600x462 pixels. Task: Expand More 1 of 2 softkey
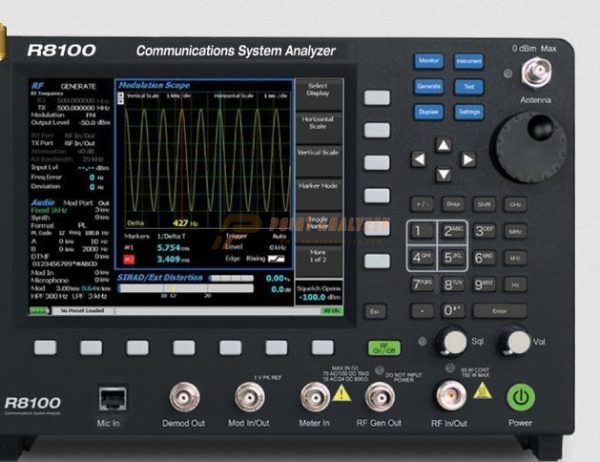pos(318,256)
